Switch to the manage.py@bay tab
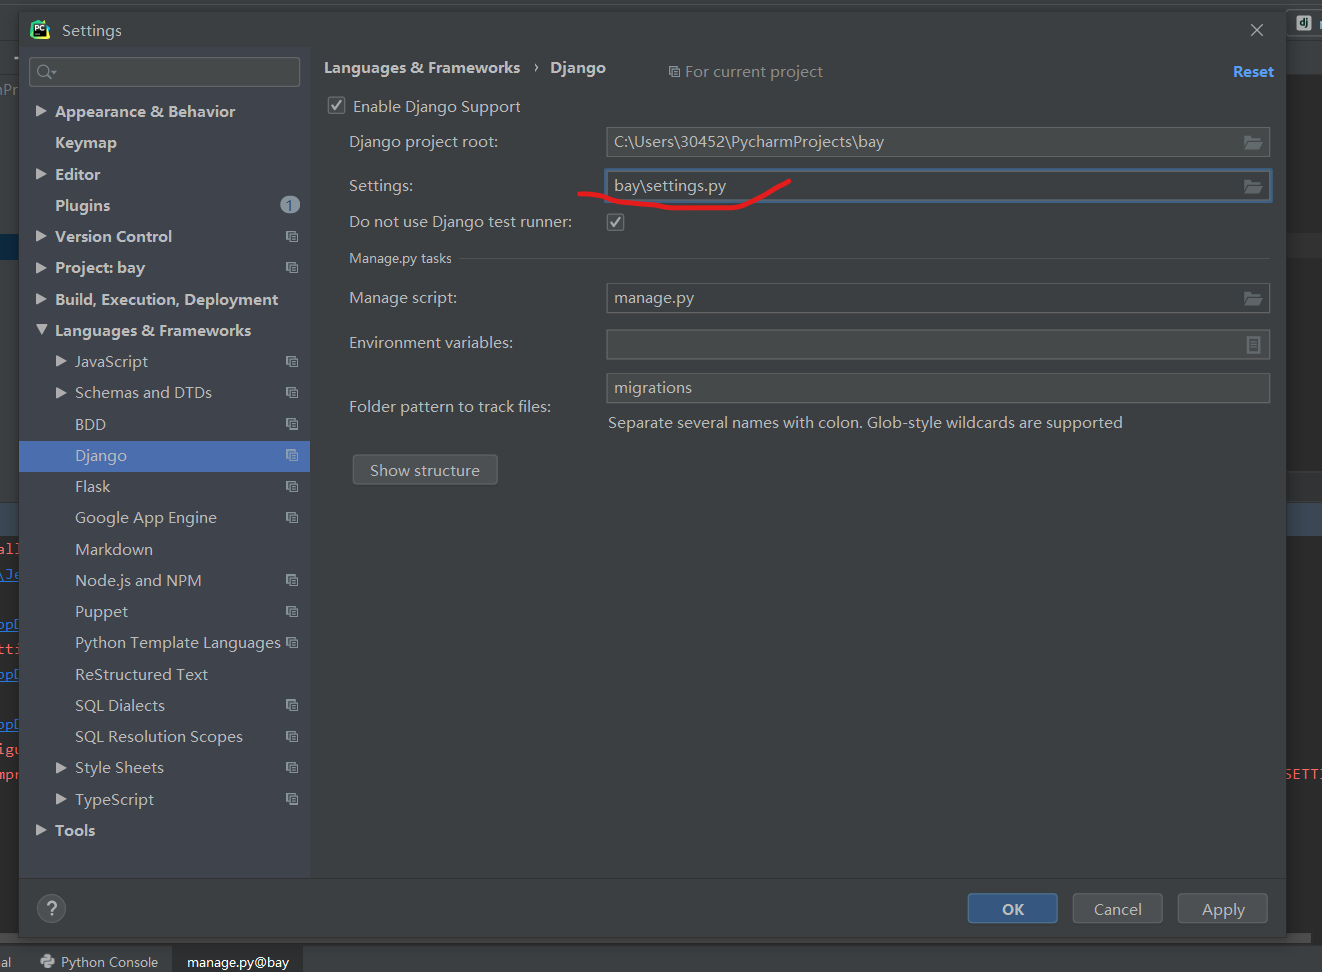The height and width of the screenshot is (972, 1322). pyautogui.click(x=238, y=961)
